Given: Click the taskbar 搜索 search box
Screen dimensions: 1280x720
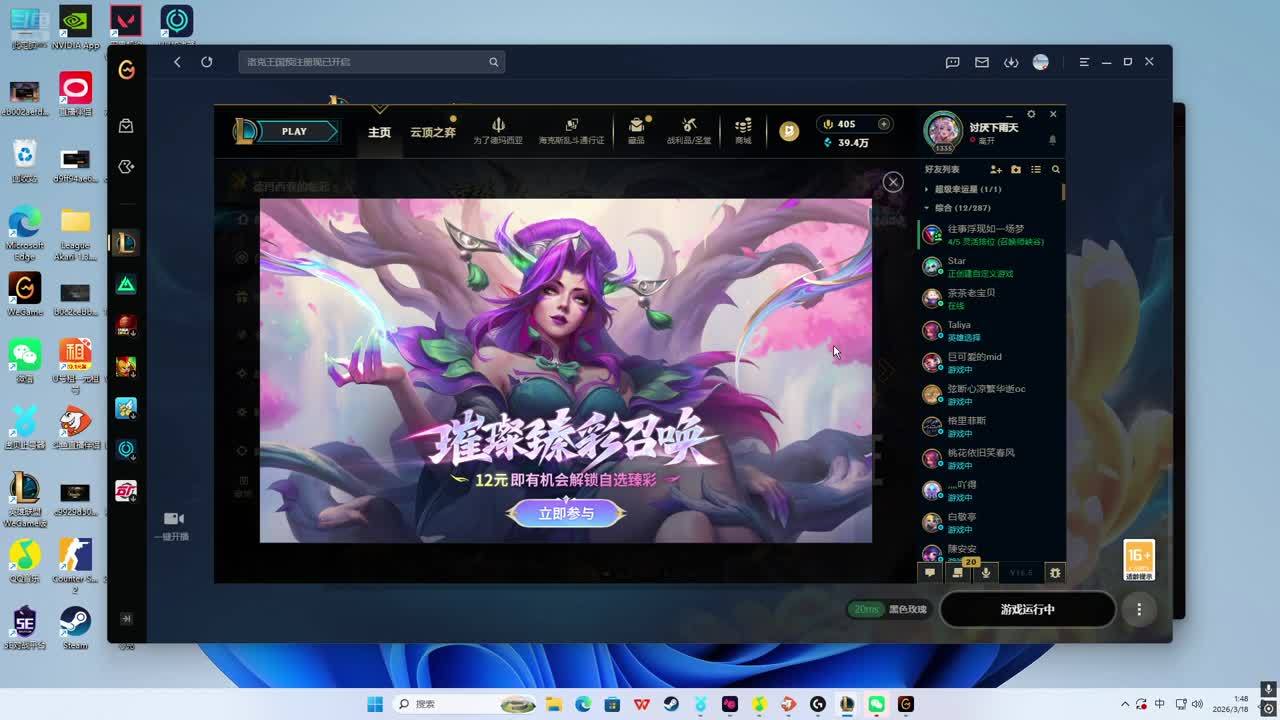Looking at the screenshot, I should click(x=466, y=704).
